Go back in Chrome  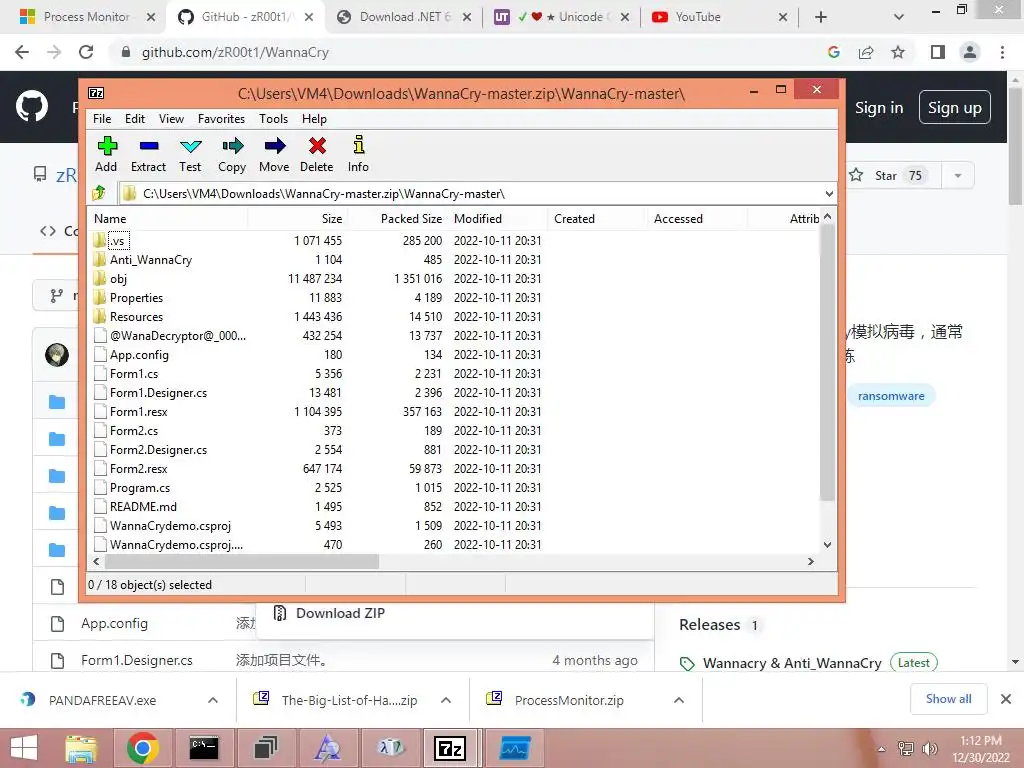(x=22, y=52)
